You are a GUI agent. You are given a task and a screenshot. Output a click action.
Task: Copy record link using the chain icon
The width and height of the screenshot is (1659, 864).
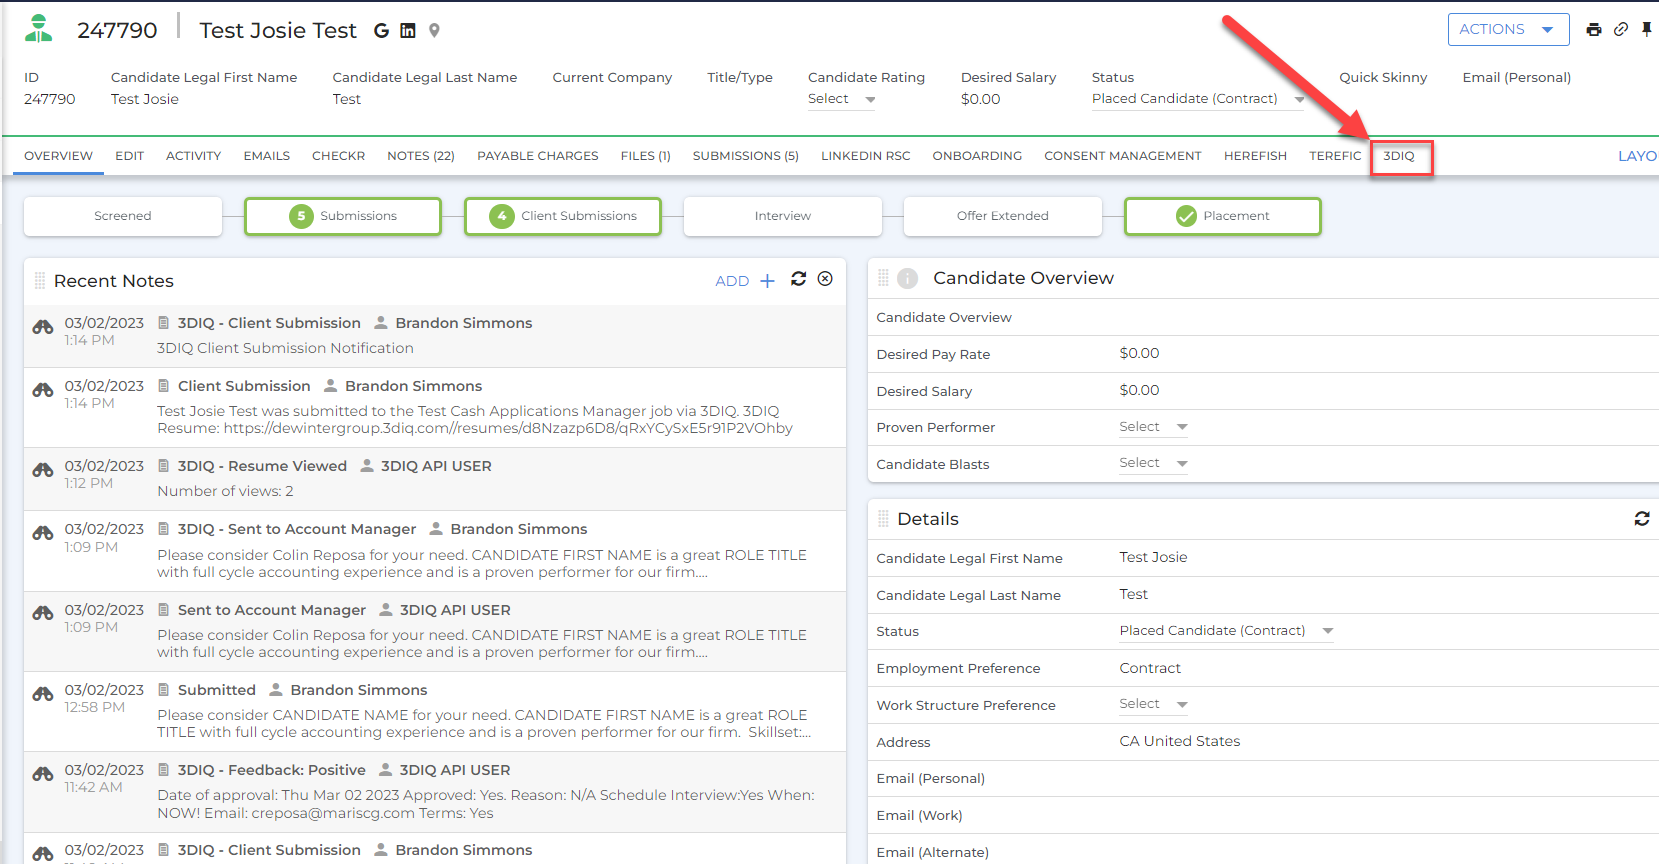coord(1621,29)
